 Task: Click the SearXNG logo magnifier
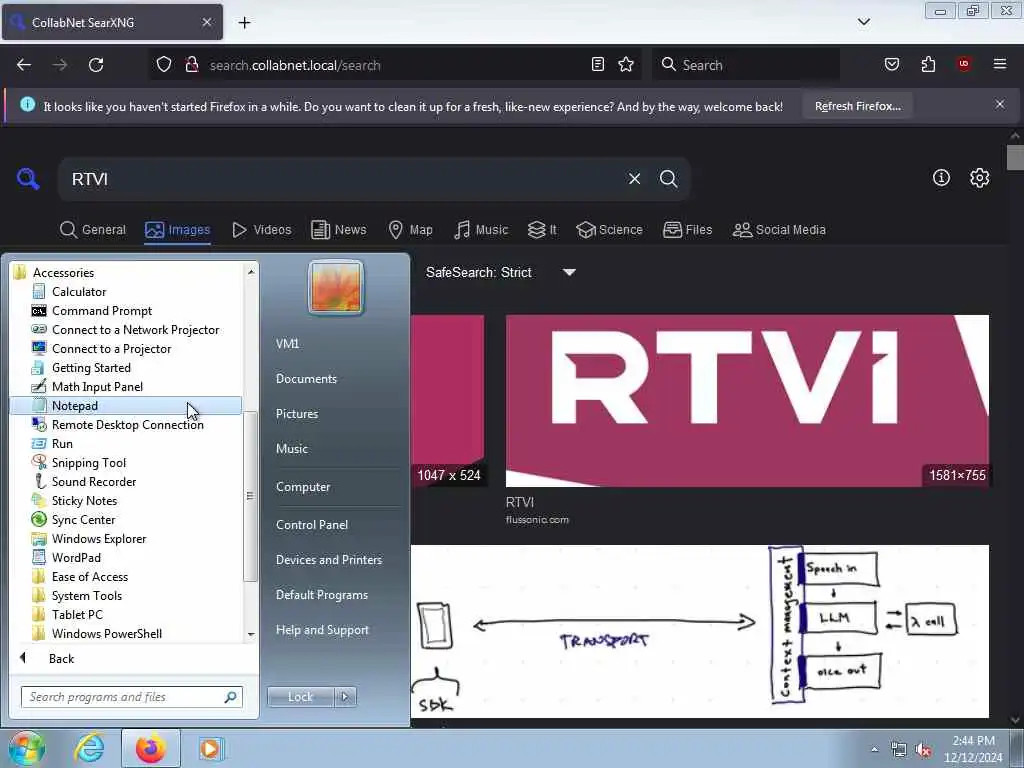[x=28, y=178]
